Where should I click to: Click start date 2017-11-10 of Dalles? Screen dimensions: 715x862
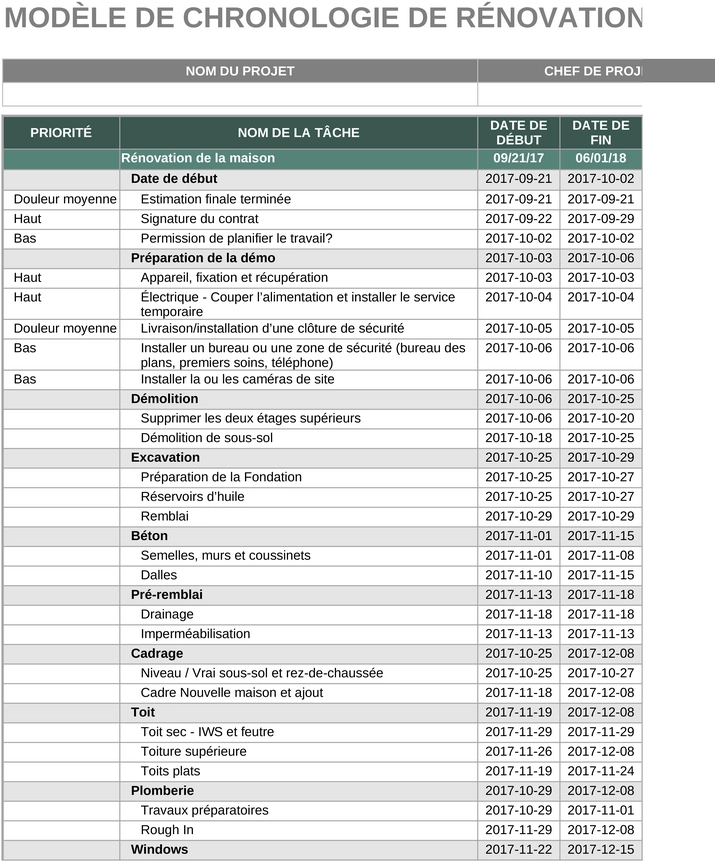[518, 575]
